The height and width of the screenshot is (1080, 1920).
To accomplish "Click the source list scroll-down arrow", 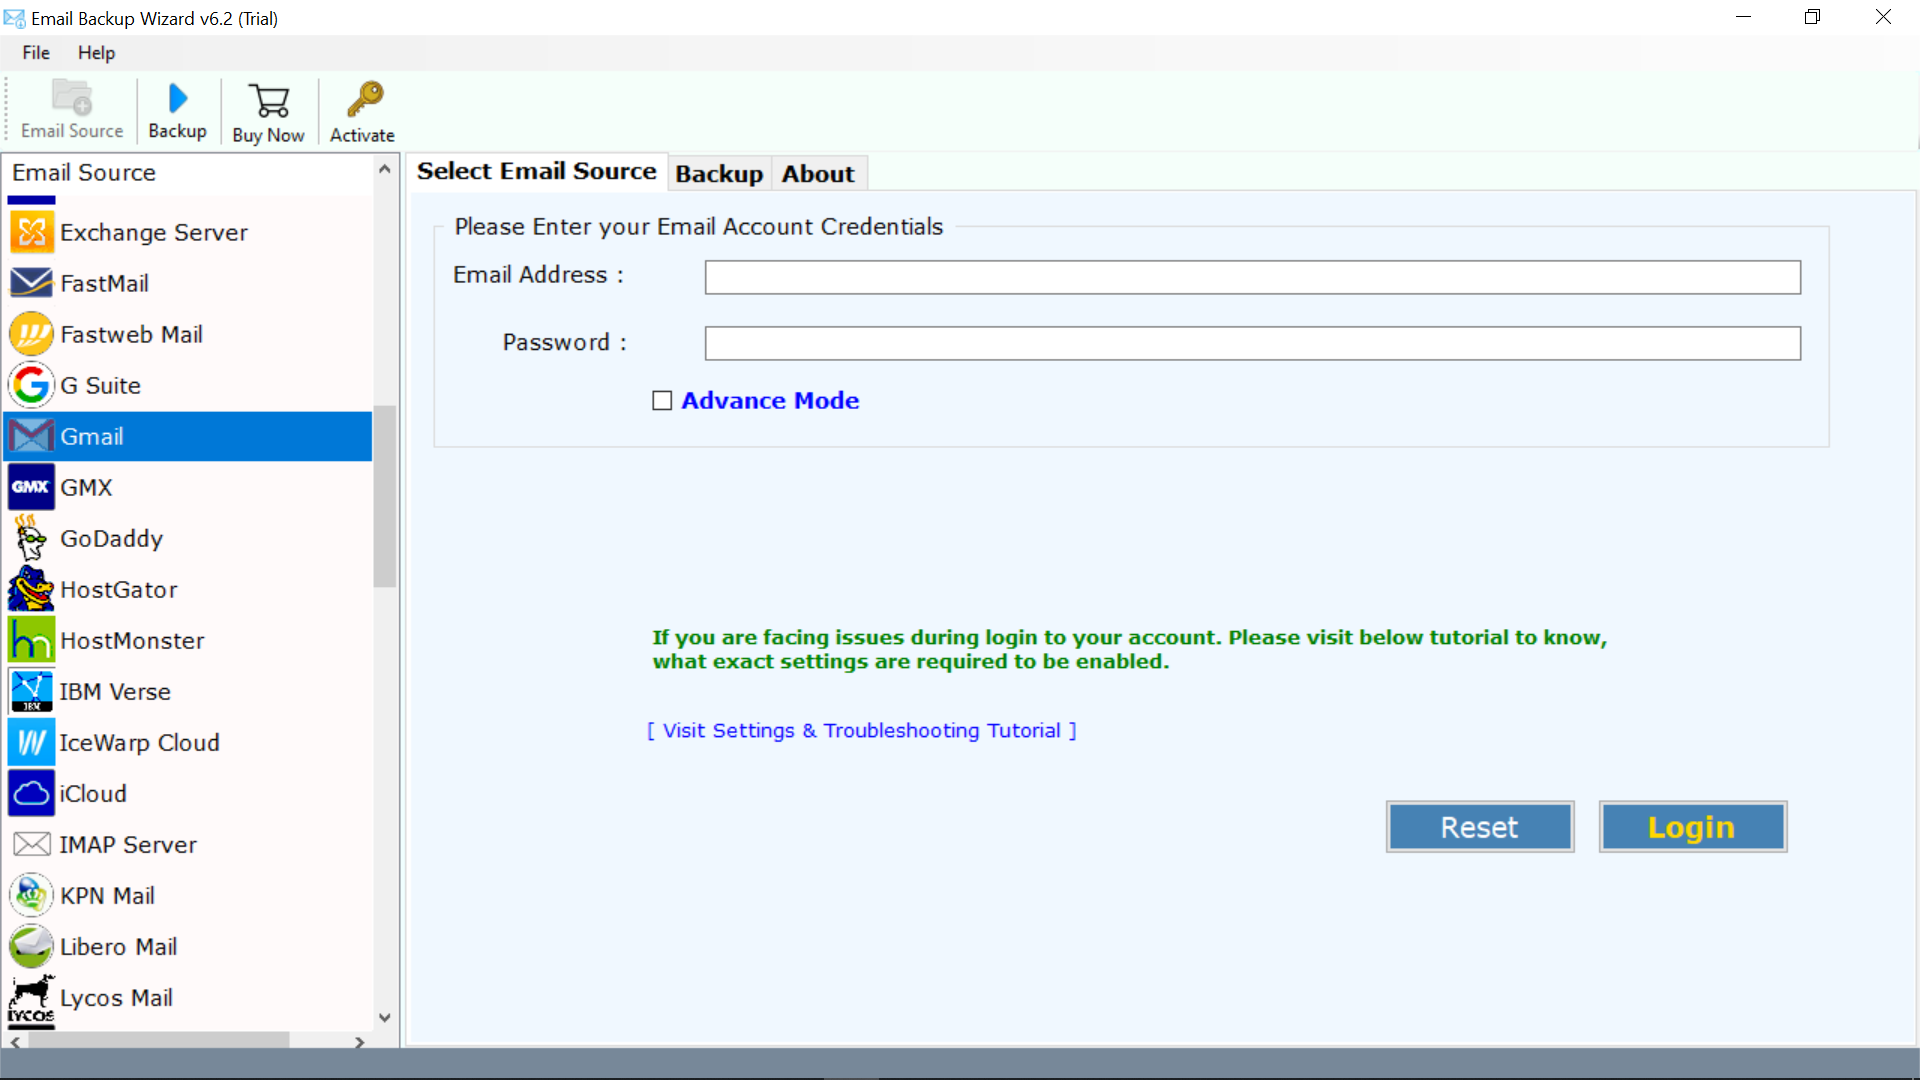I will (x=385, y=1018).
